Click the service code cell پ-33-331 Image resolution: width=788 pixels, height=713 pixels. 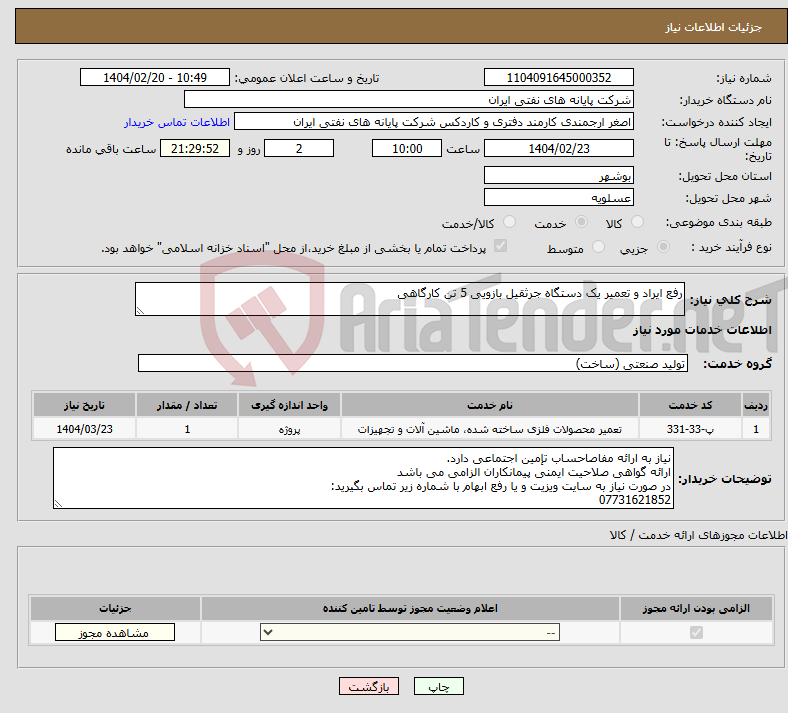[x=690, y=429]
